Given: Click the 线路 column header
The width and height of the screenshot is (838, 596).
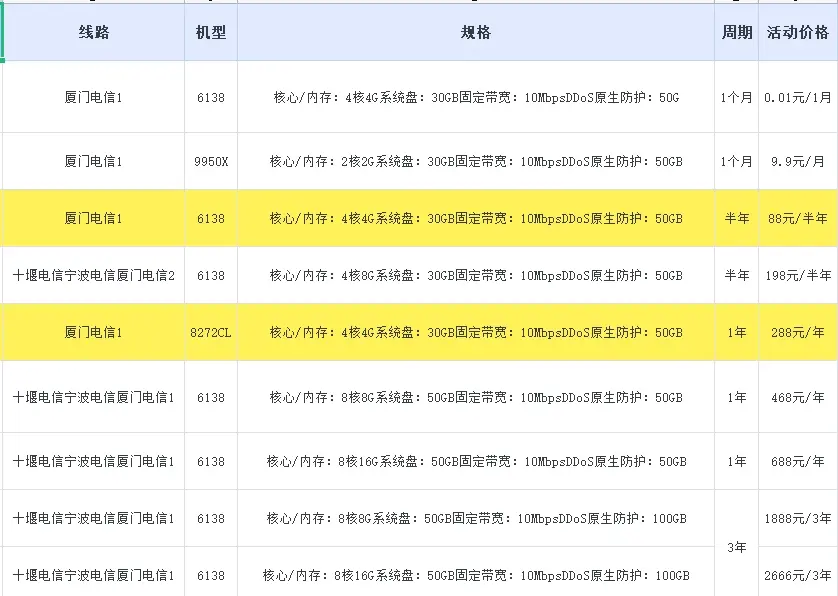Looking at the screenshot, I should click(94, 32).
